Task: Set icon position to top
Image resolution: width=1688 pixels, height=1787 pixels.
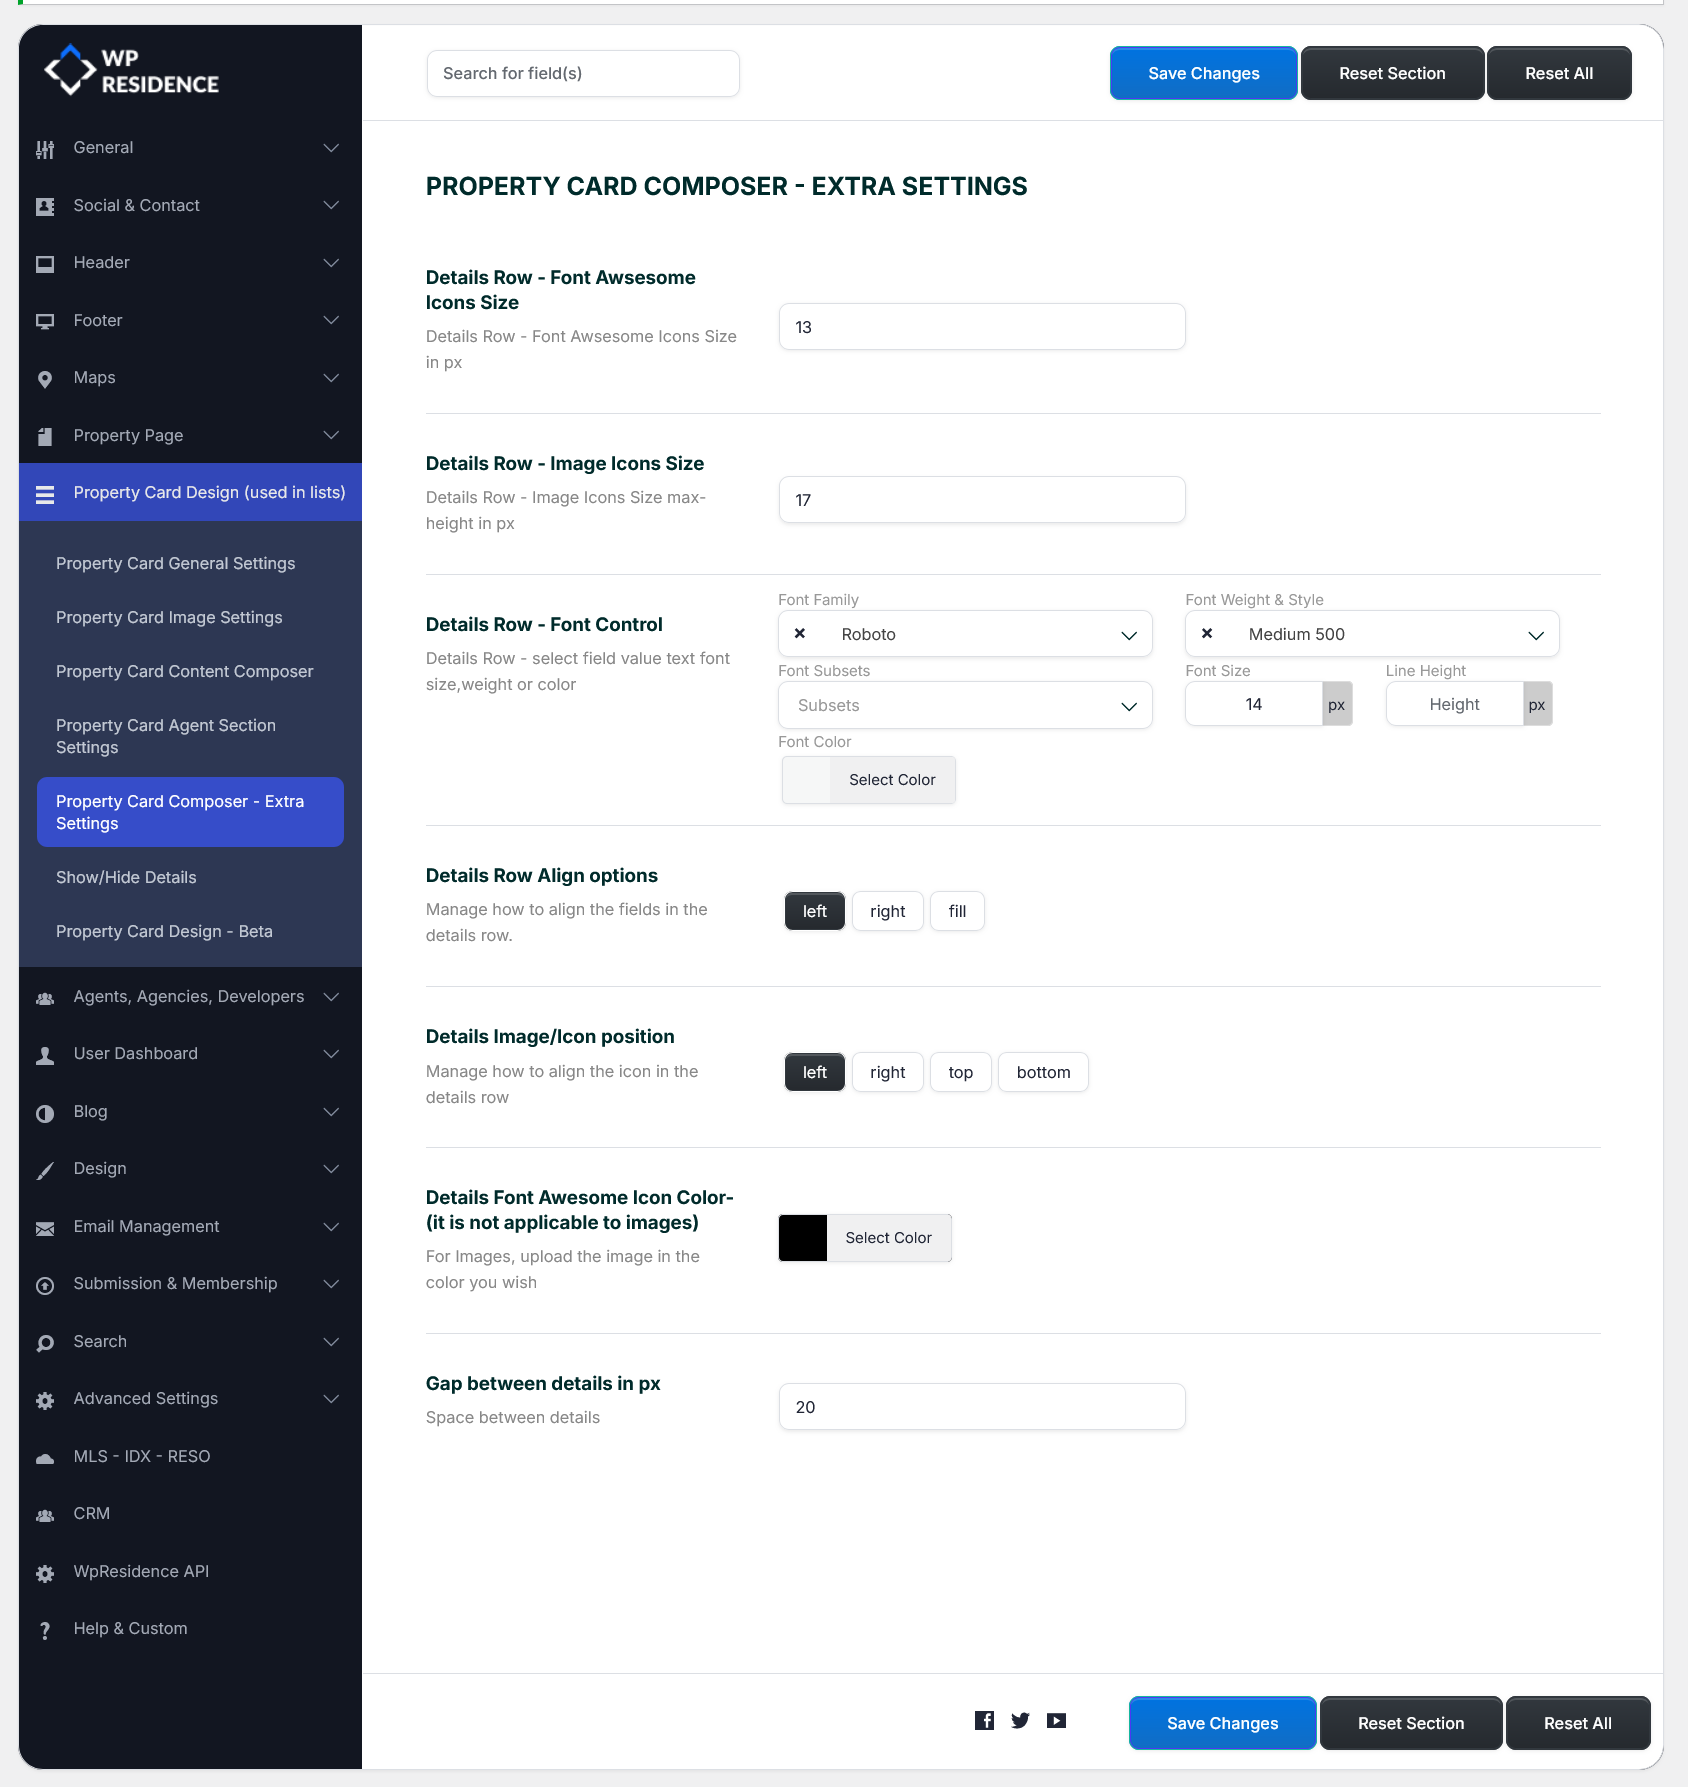Action: [x=960, y=1072]
